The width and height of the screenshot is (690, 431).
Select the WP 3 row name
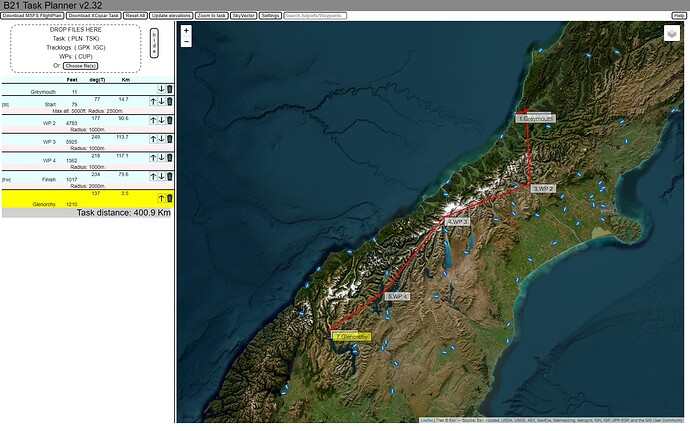click(49, 142)
